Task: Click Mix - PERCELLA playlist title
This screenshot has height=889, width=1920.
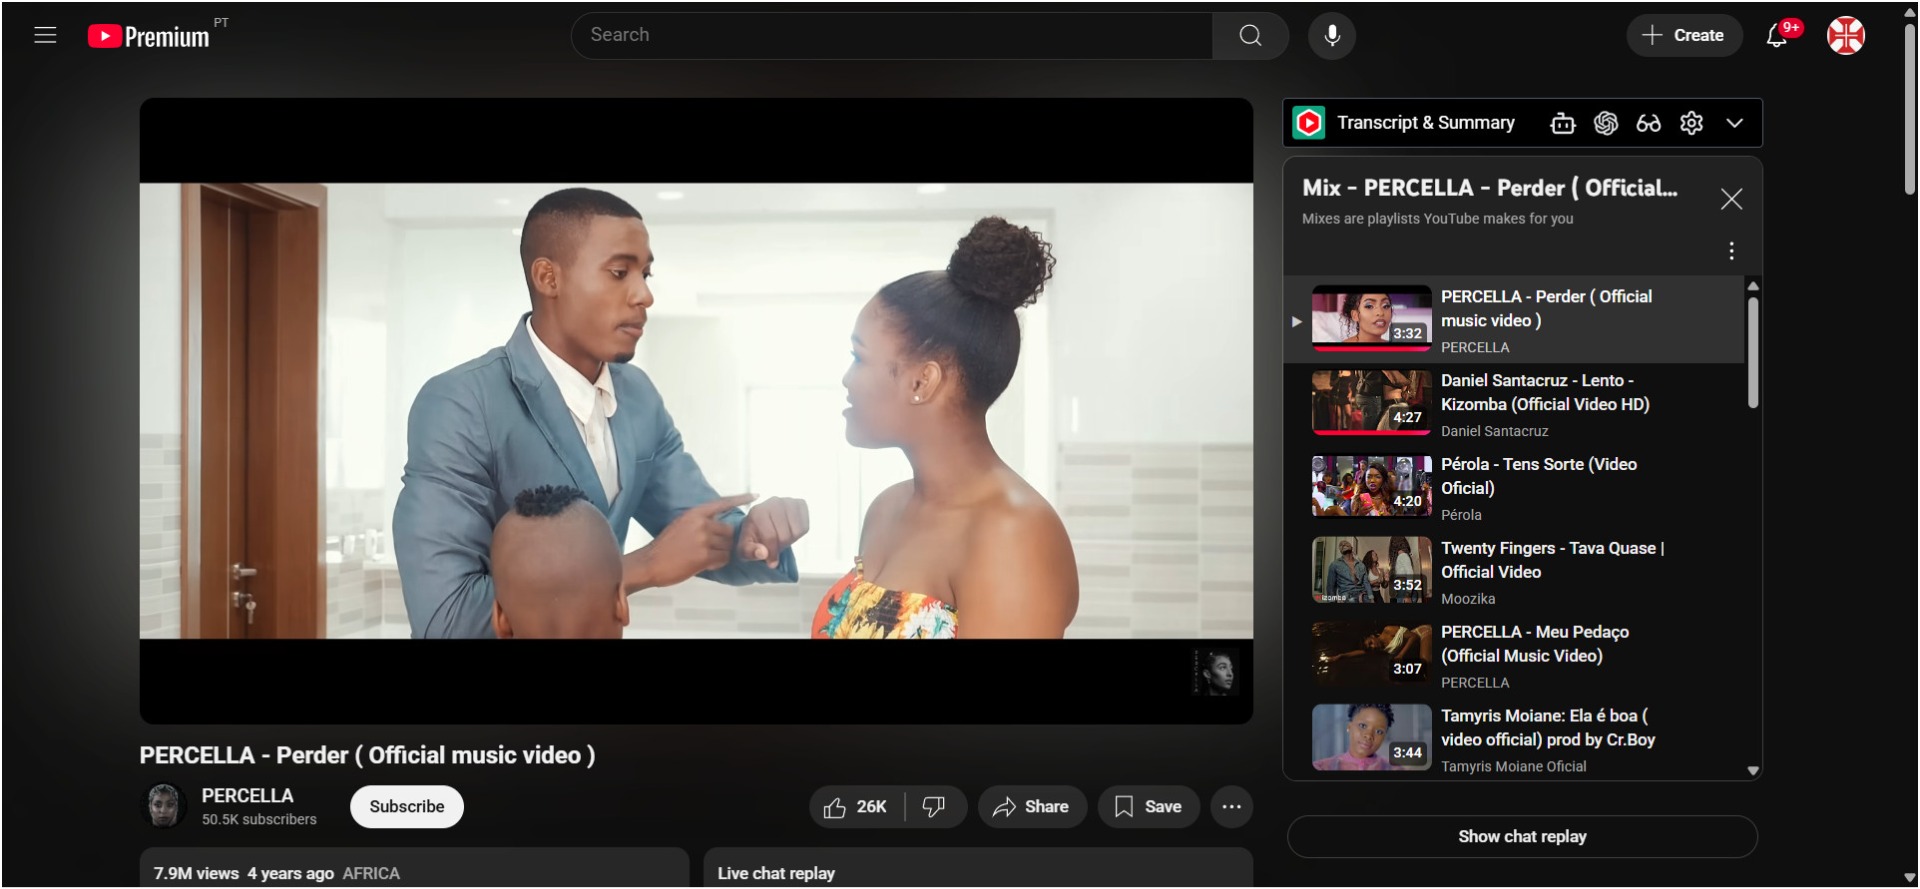Action: (x=1490, y=188)
